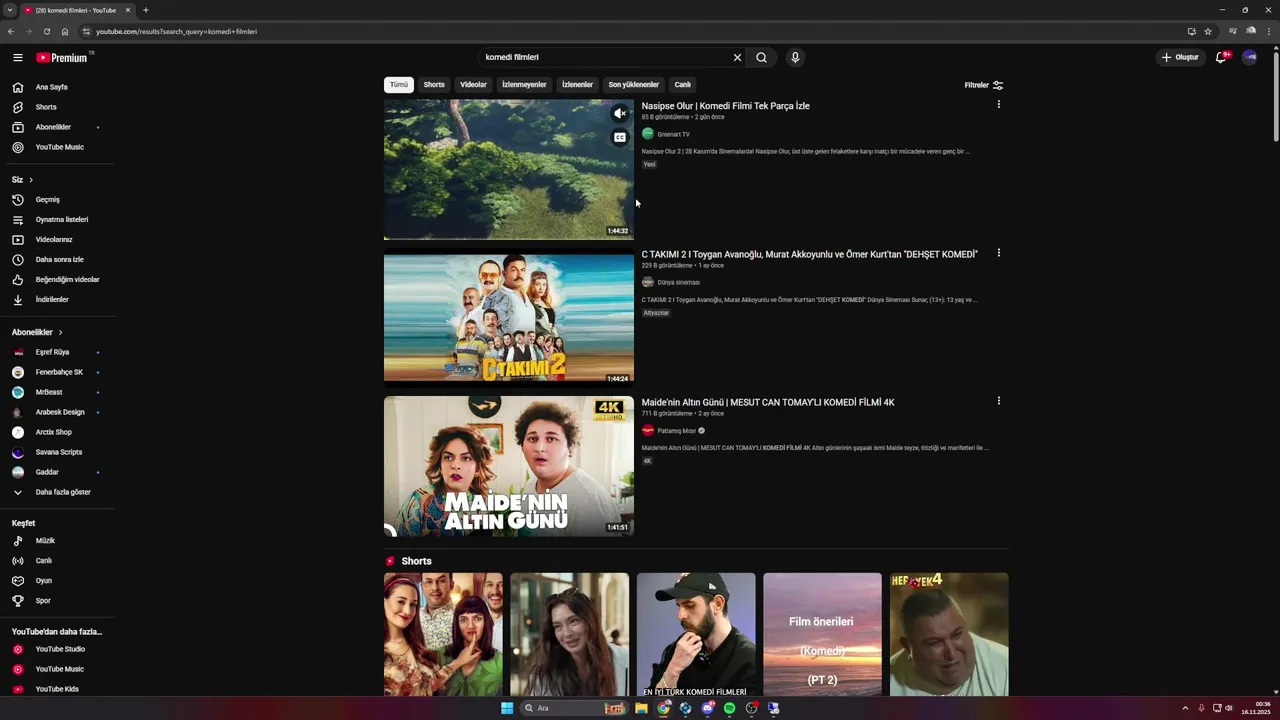Open YouTube Studio link
The image size is (1280, 720).
pos(58,649)
